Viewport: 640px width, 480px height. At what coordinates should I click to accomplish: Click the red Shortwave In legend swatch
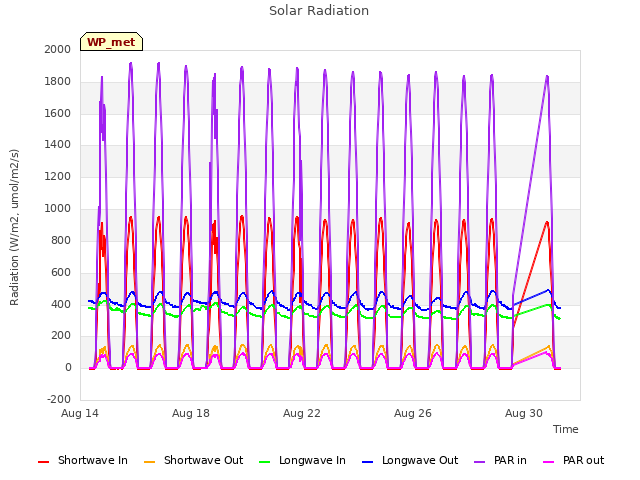click(43, 462)
